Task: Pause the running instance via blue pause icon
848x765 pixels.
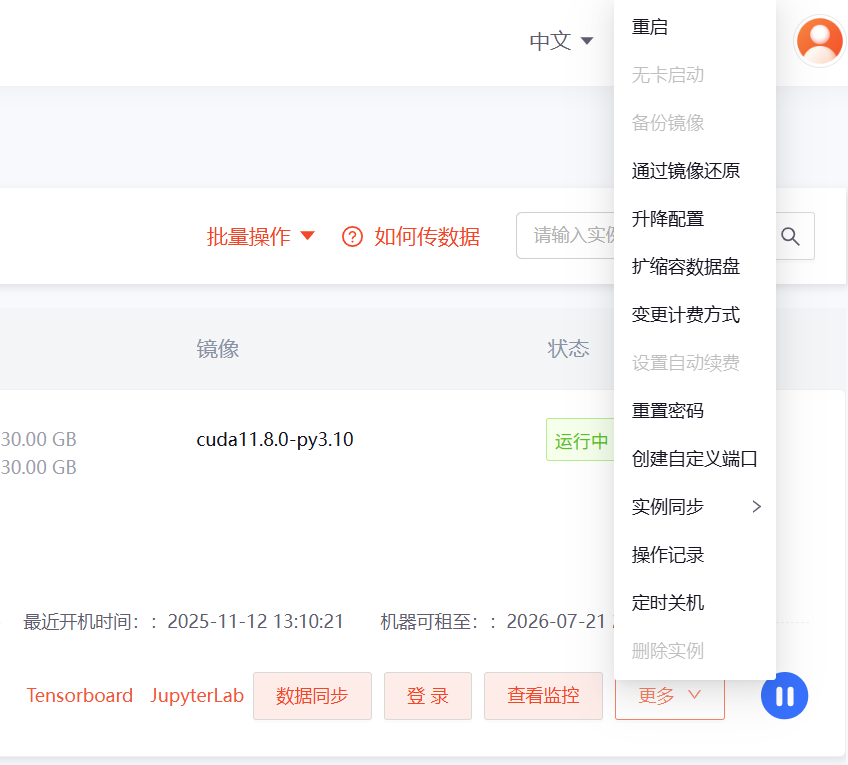Action: (x=784, y=695)
